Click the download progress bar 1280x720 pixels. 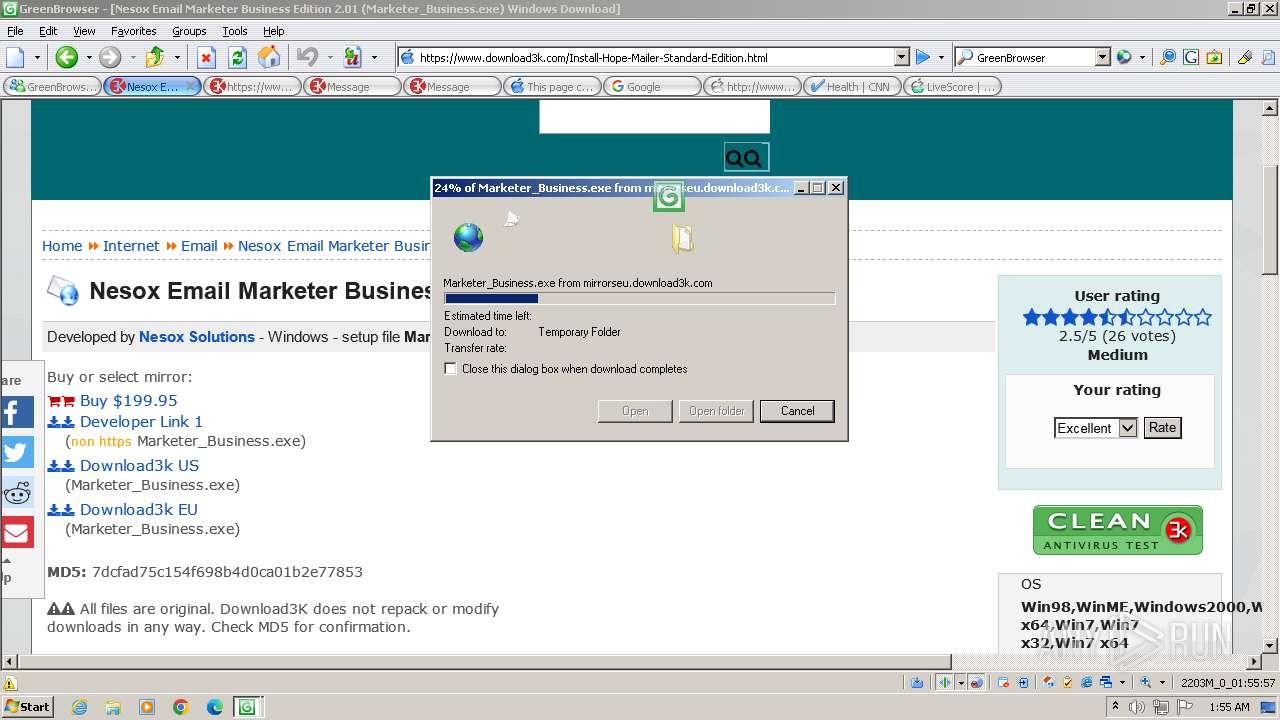click(x=639, y=298)
